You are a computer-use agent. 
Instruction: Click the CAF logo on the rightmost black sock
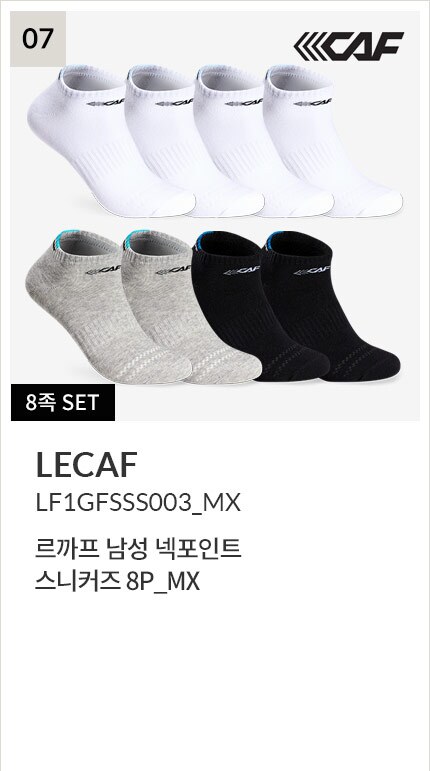pos(312,270)
